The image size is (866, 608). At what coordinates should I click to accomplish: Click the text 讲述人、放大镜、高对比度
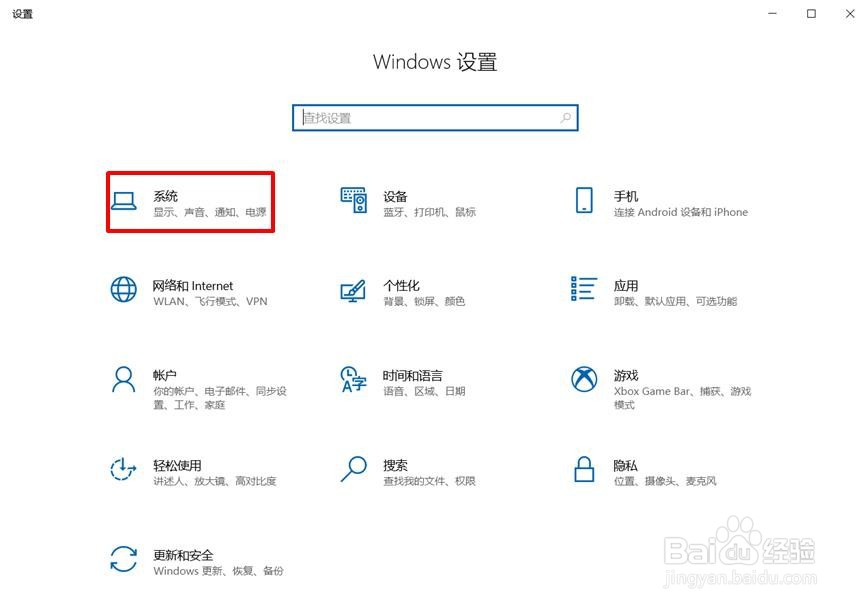coord(214,482)
